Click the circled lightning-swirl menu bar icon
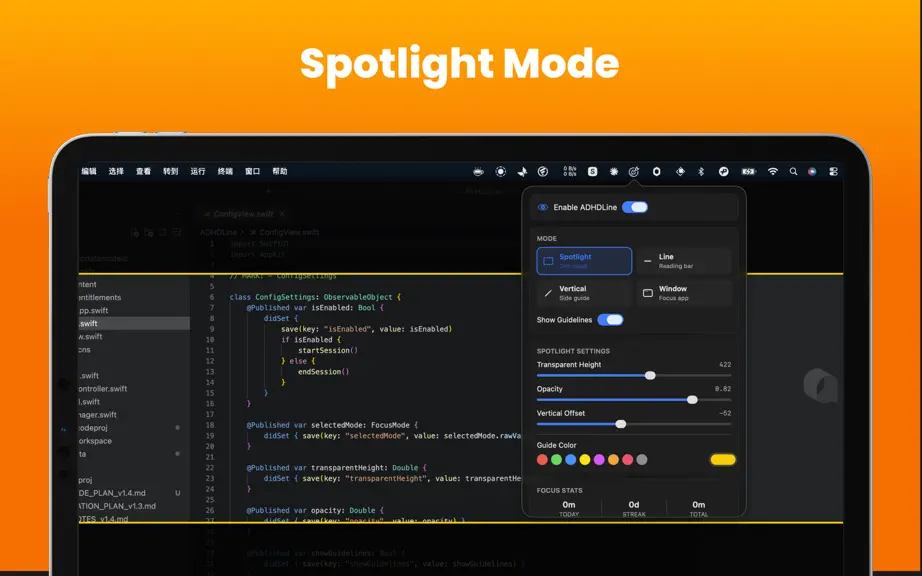Image resolution: width=922 pixels, height=576 pixels. pyautogui.click(x=543, y=172)
